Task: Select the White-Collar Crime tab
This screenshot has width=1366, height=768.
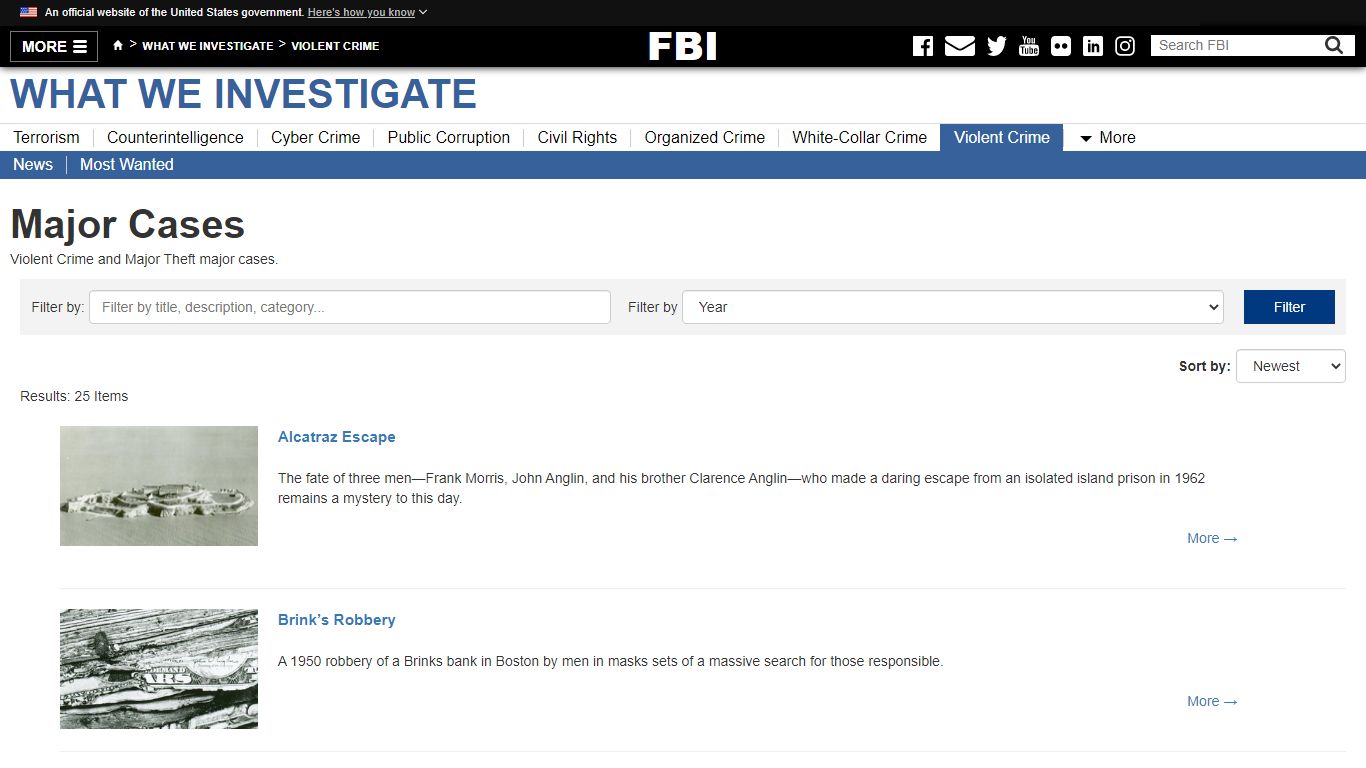Action: pos(859,138)
